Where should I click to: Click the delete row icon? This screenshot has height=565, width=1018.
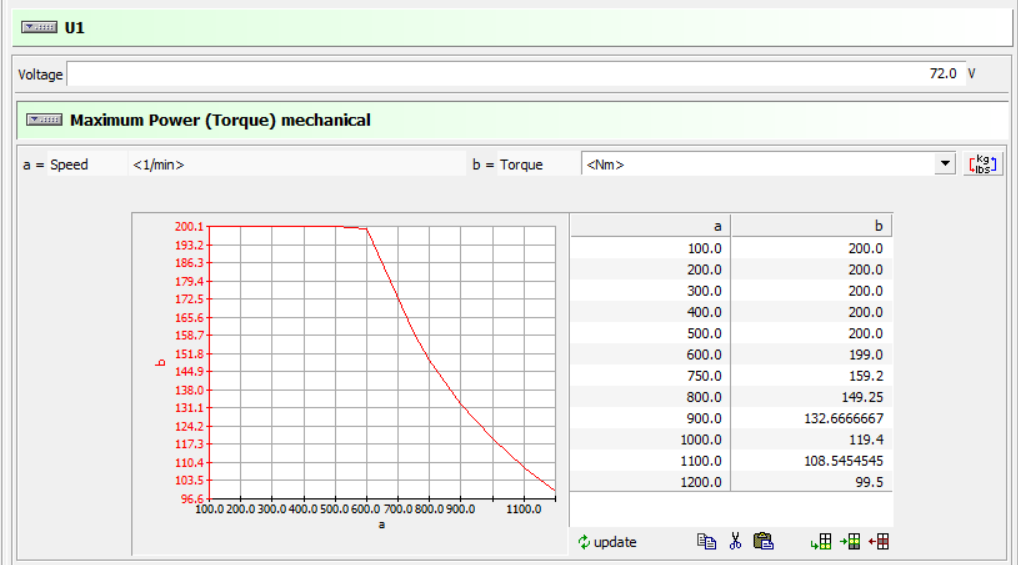(879, 541)
